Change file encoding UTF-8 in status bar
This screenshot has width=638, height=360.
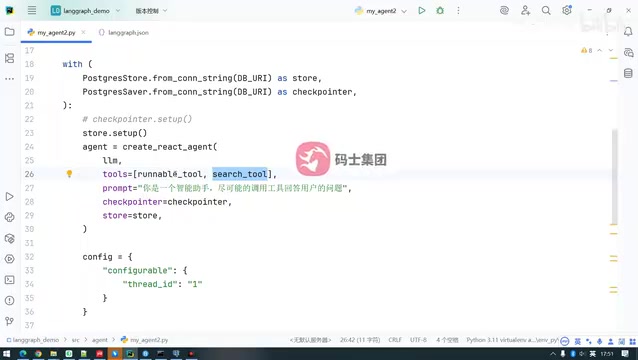(418, 340)
